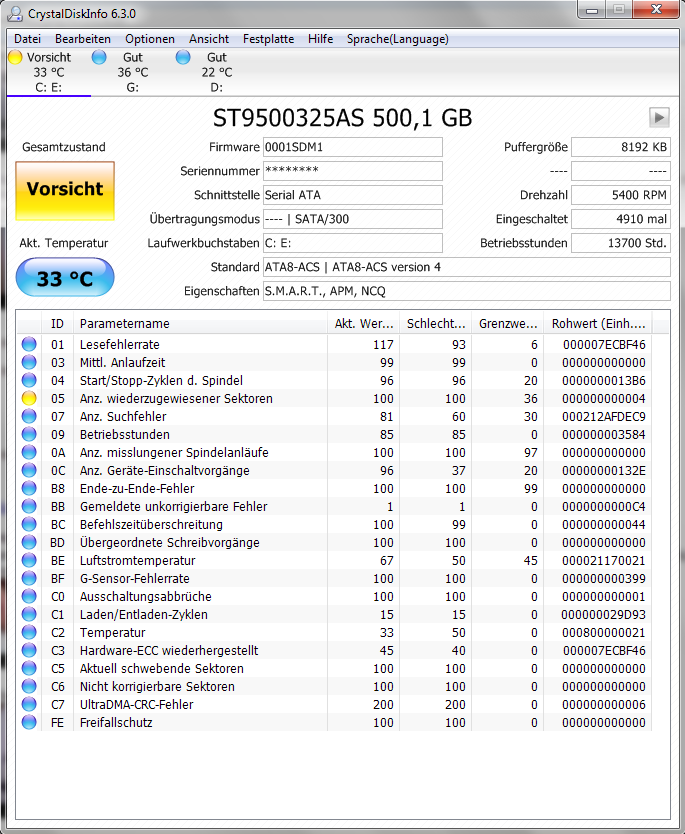
Task: Click the Akt. Wer... column header
Action: (363, 323)
